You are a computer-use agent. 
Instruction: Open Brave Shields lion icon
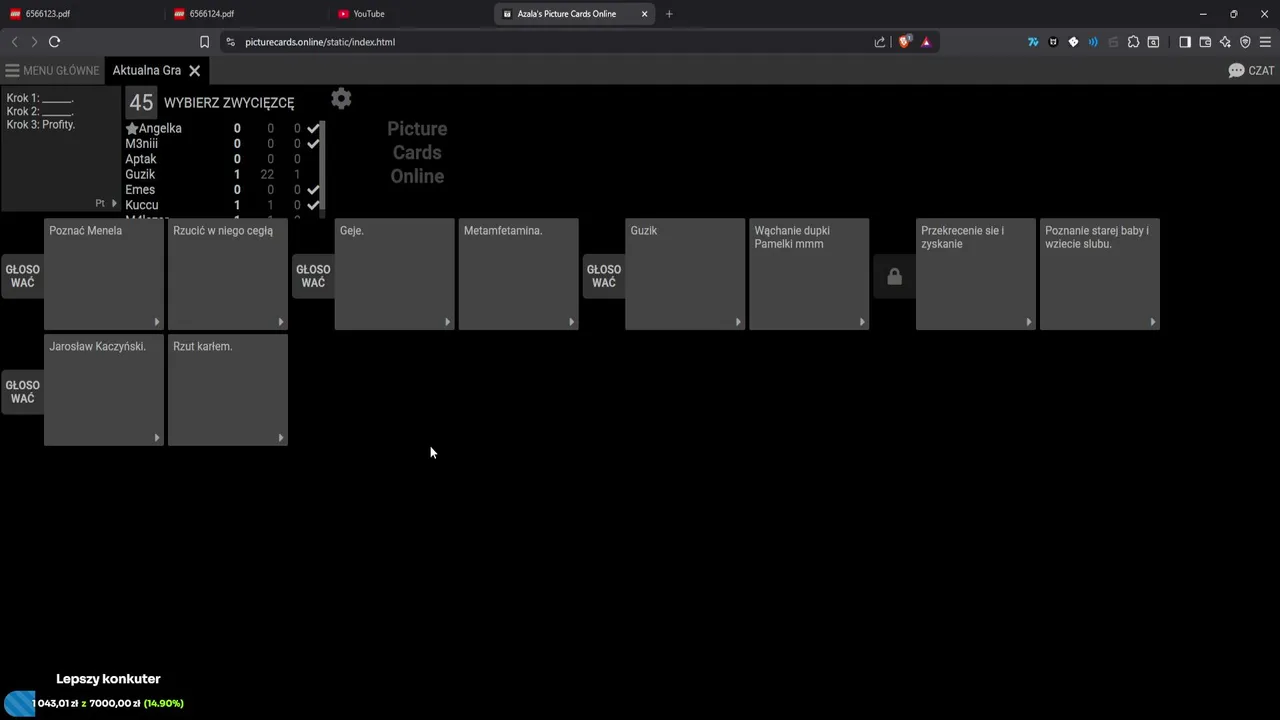905,42
